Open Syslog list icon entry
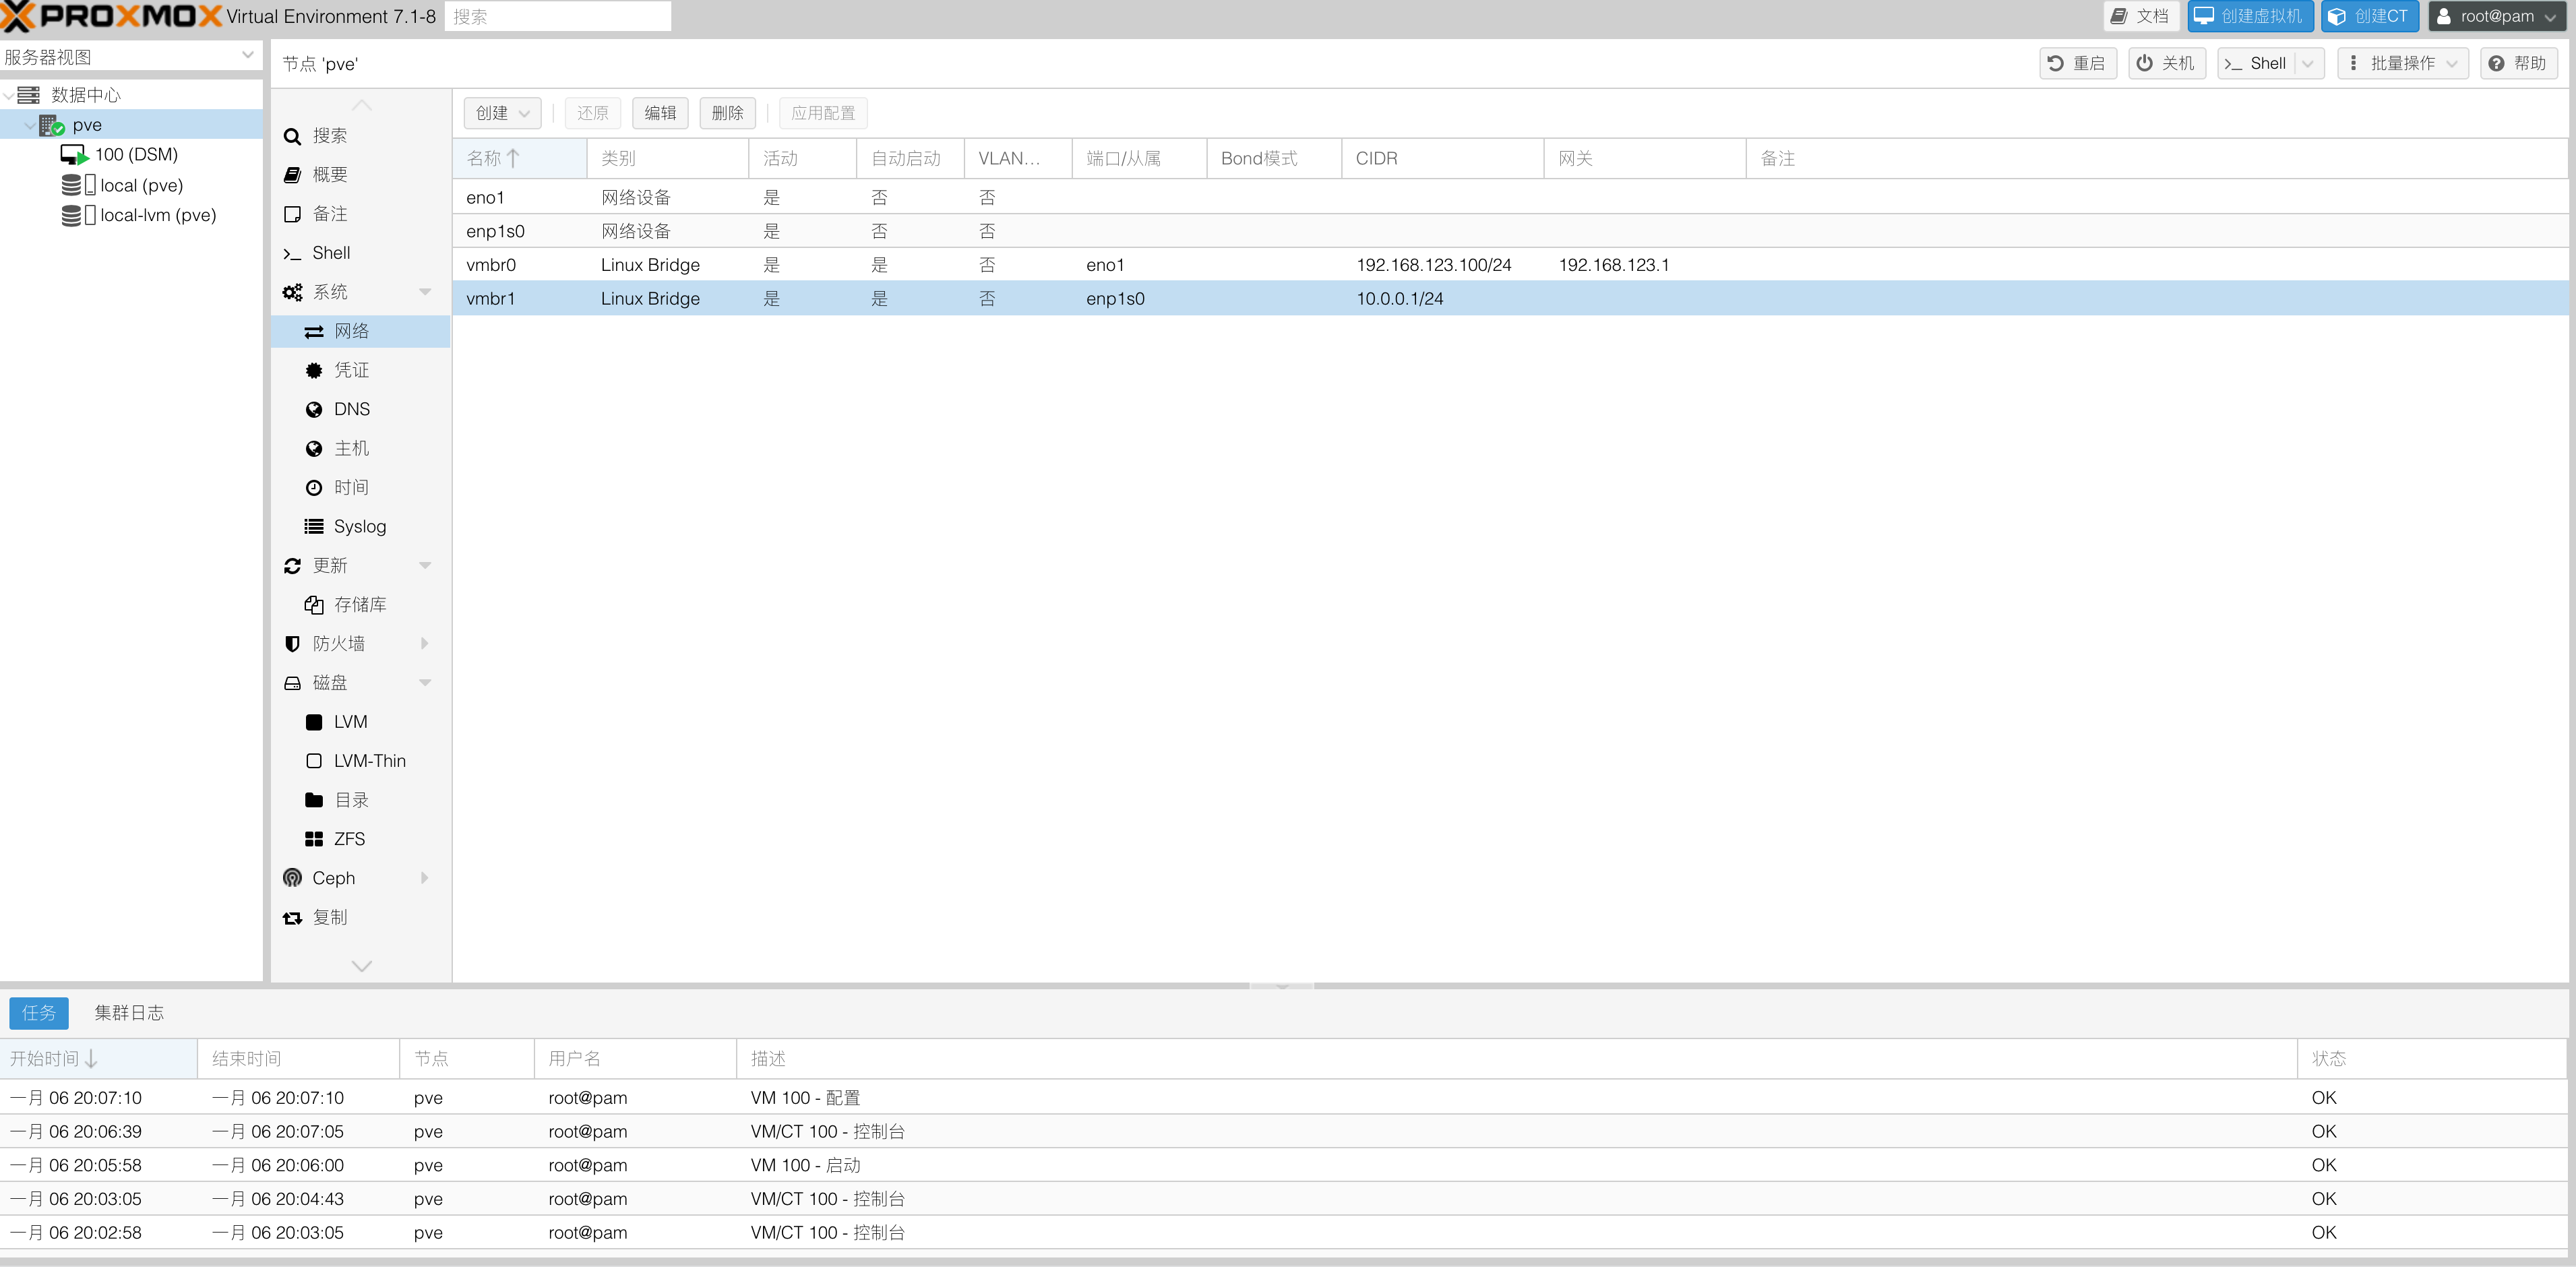This screenshot has height=1275, width=2576. tap(314, 527)
